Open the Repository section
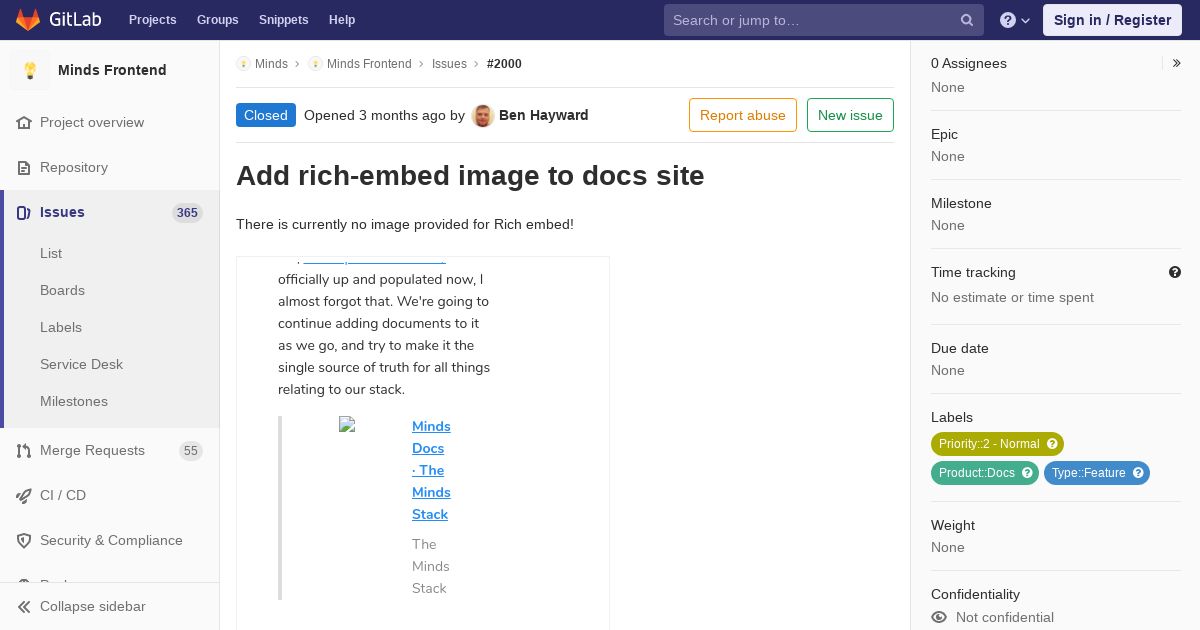The image size is (1200, 630). point(74,167)
